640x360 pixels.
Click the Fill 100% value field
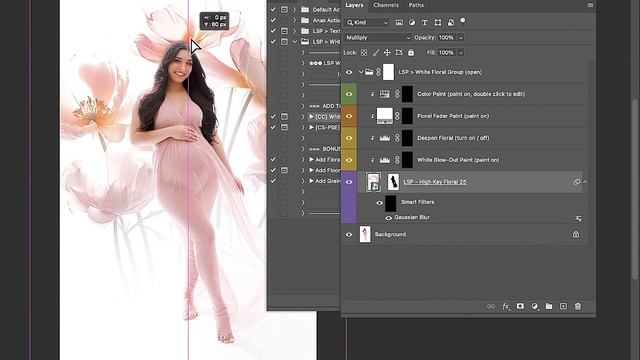(x=447, y=53)
